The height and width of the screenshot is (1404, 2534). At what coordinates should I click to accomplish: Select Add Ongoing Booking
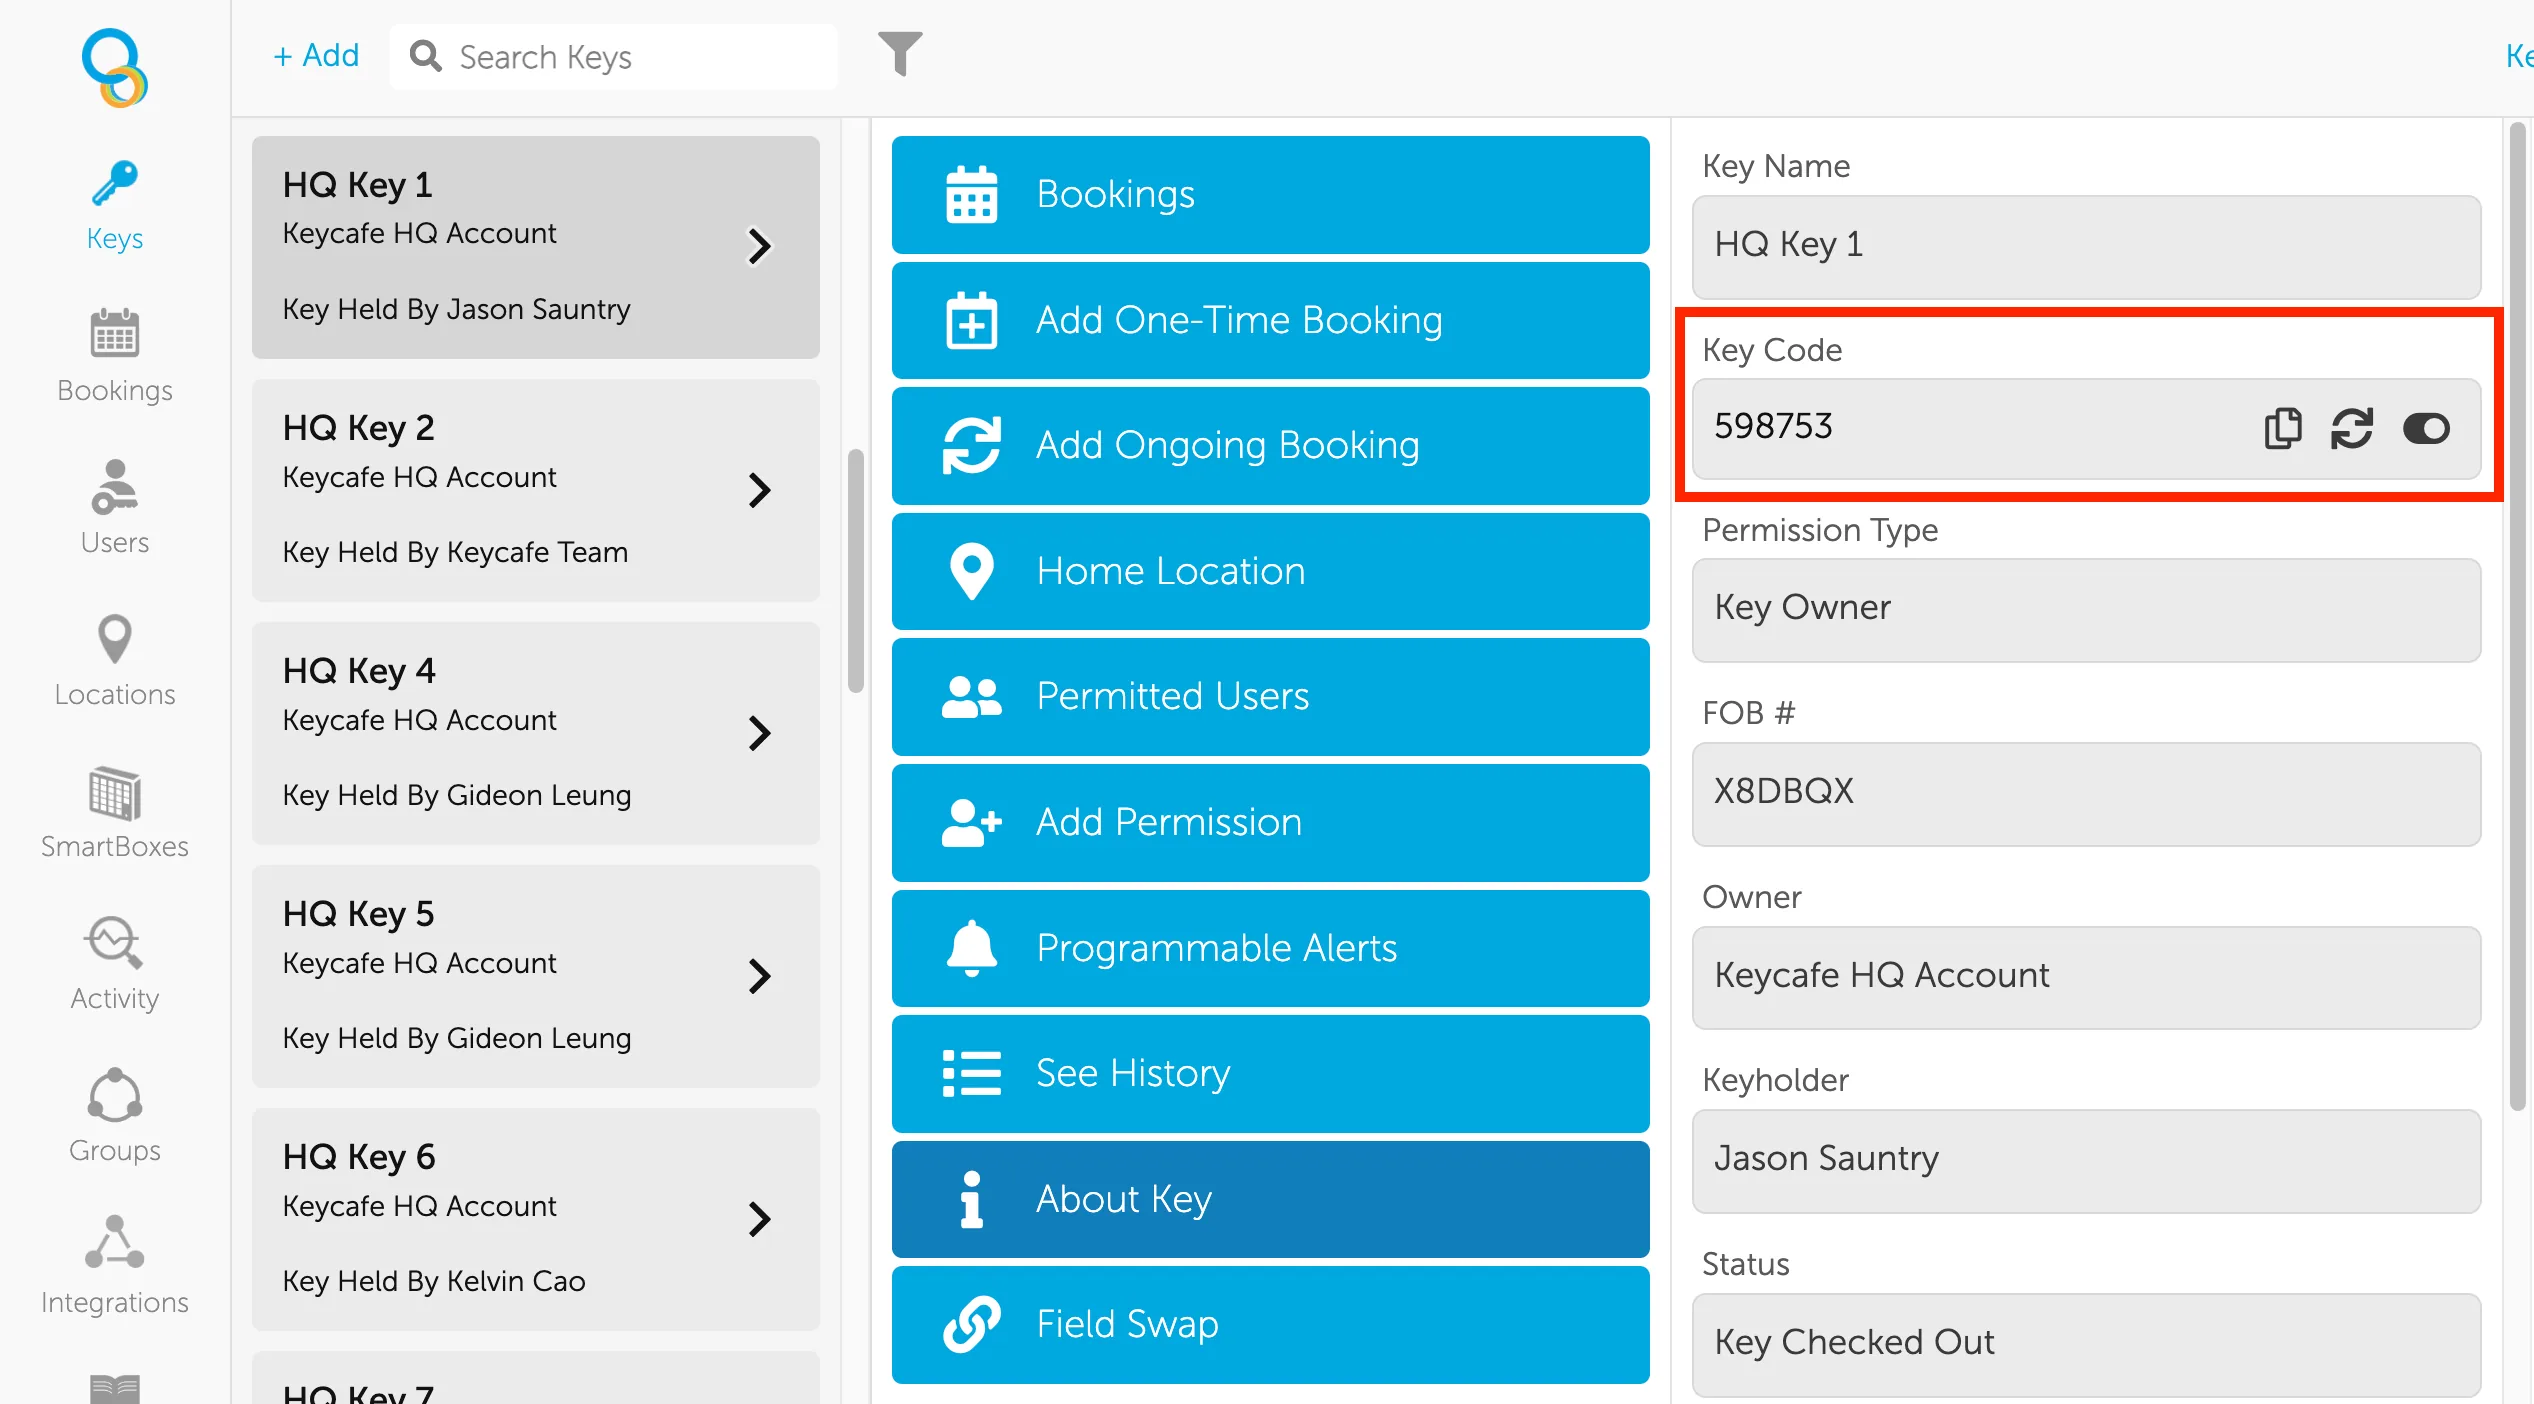pyautogui.click(x=1270, y=446)
